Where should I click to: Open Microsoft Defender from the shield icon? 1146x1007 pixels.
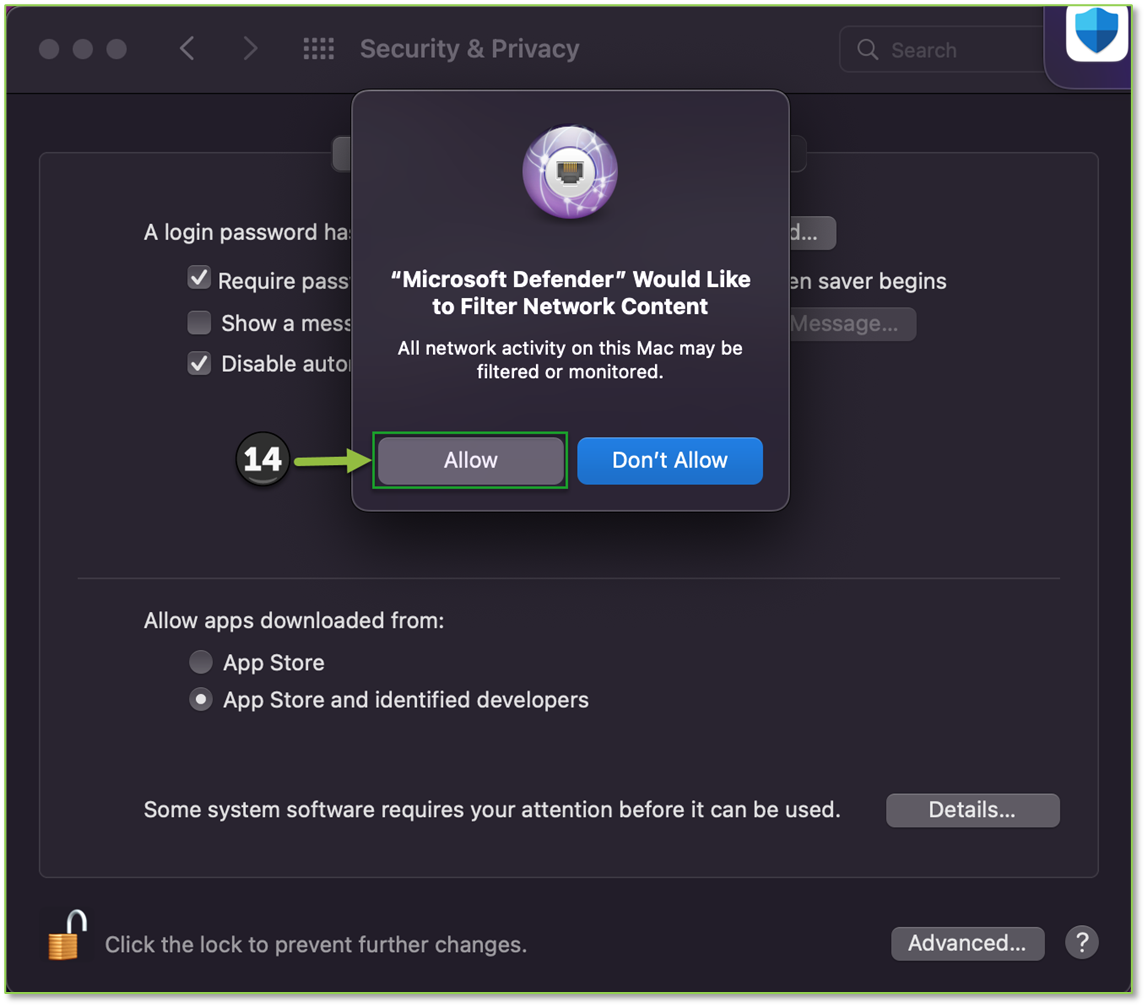tap(1096, 33)
